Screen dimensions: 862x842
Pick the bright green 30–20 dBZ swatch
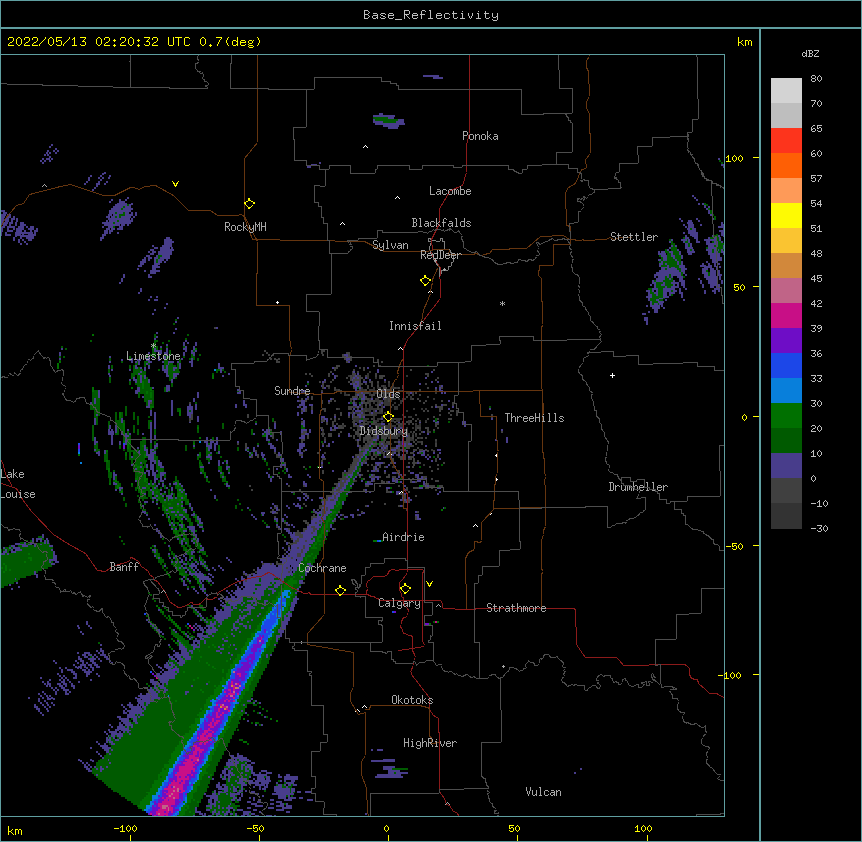786,416
